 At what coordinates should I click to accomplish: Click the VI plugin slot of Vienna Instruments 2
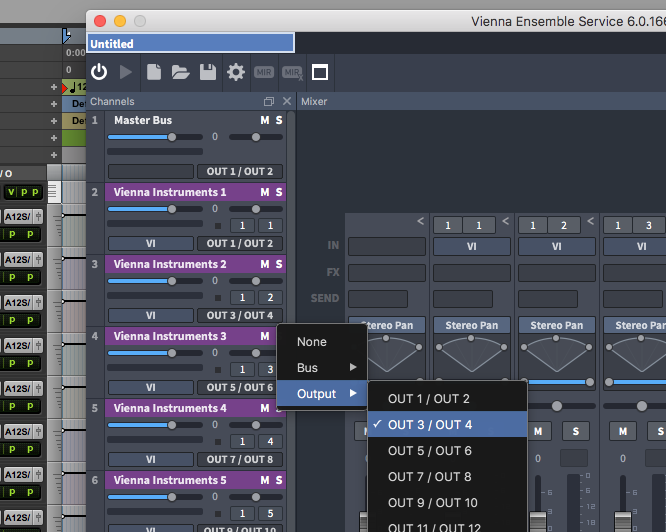[x=151, y=315]
